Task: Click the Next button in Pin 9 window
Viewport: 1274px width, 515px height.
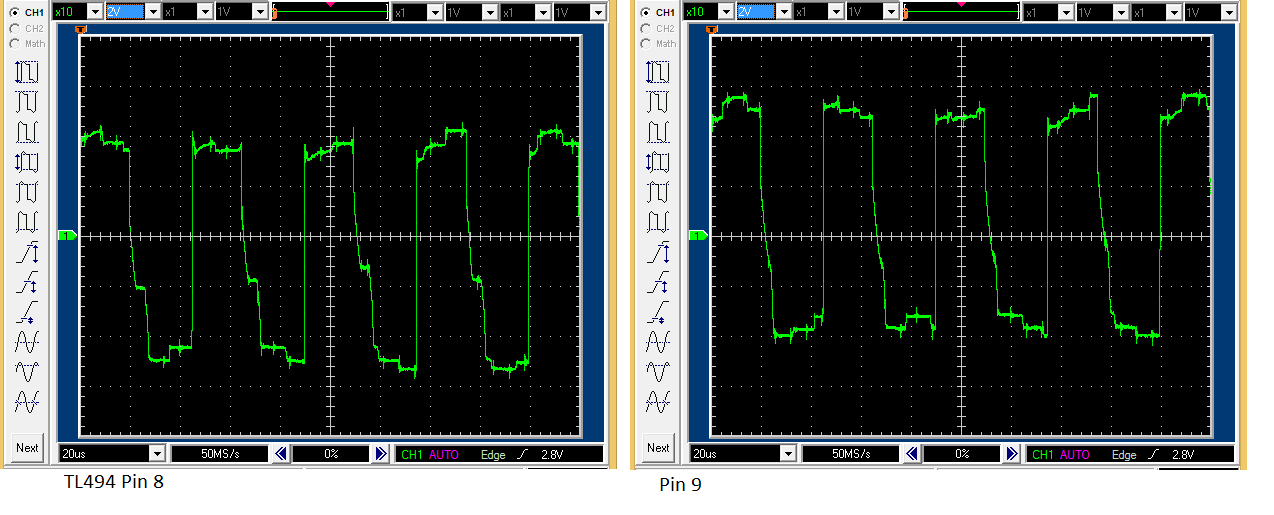Action: pos(657,448)
